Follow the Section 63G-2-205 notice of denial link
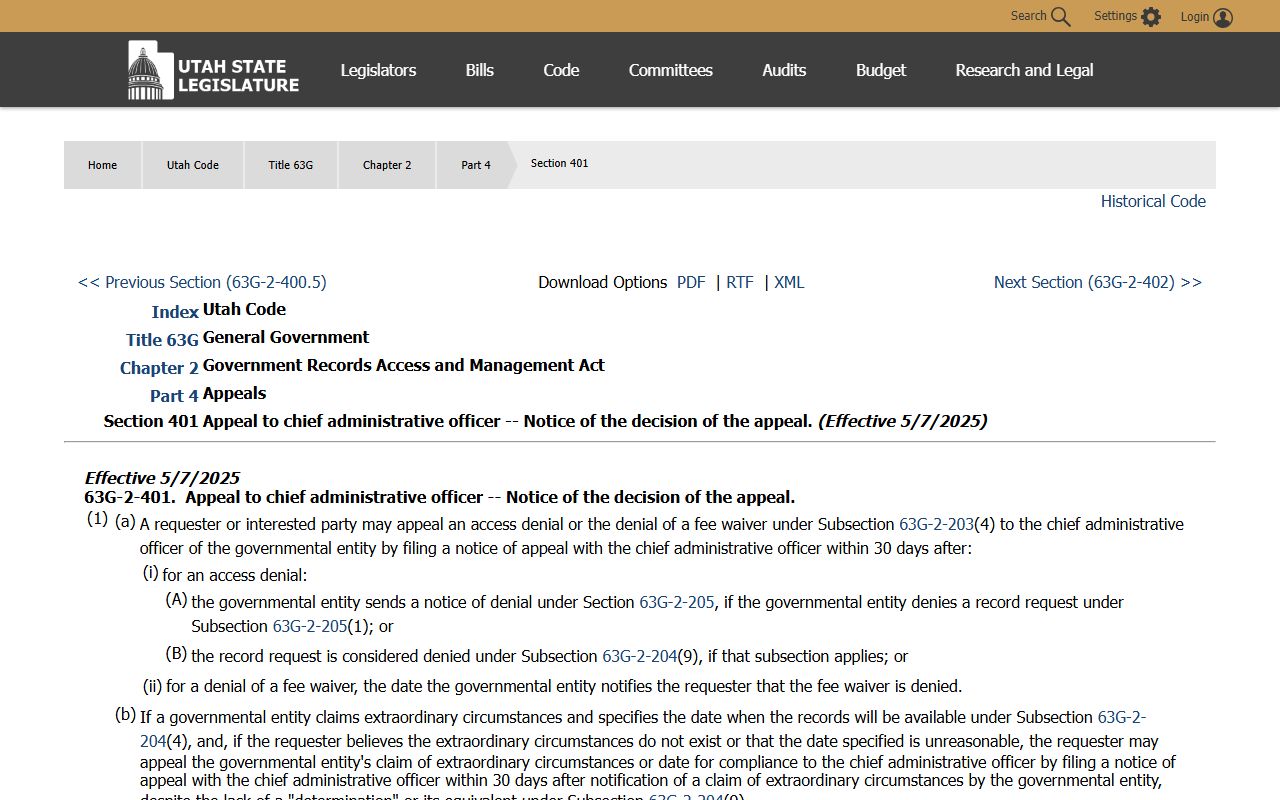1280x800 pixels. (x=677, y=602)
